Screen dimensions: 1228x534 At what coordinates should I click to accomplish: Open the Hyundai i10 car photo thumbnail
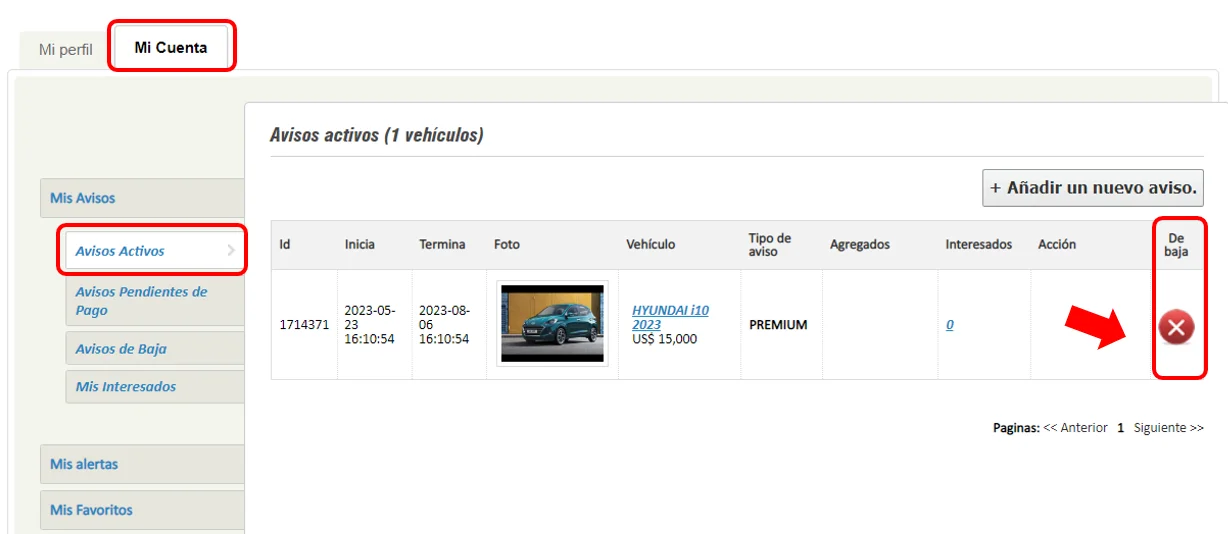click(x=552, y=324)
